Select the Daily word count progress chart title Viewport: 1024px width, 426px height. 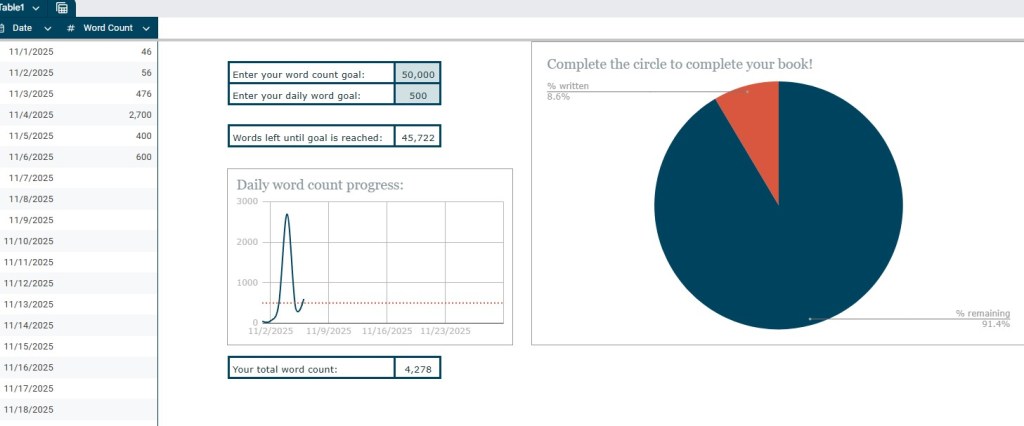coord(319,185)
